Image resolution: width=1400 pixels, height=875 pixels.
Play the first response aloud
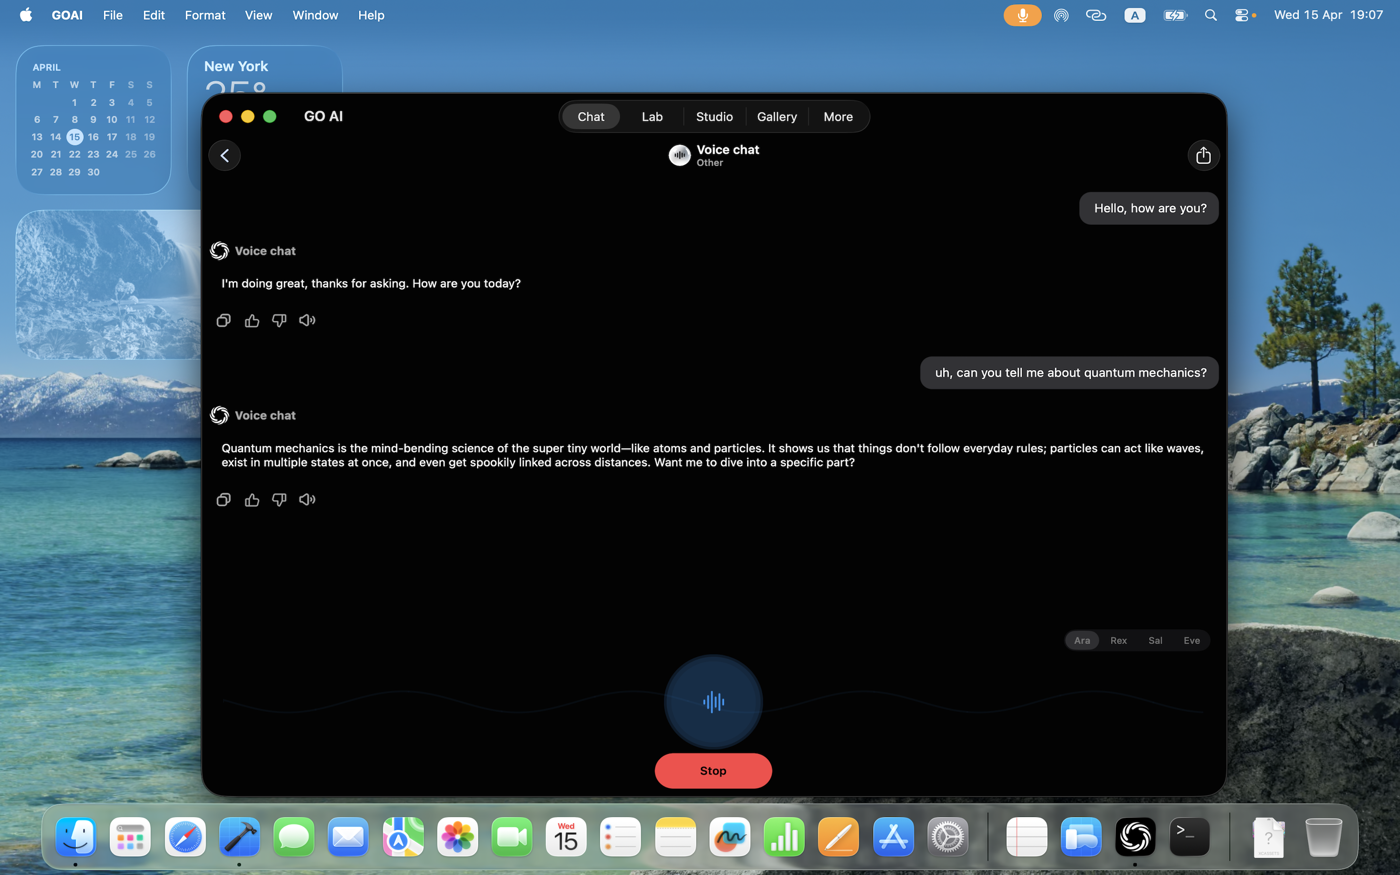pos(307,320)
